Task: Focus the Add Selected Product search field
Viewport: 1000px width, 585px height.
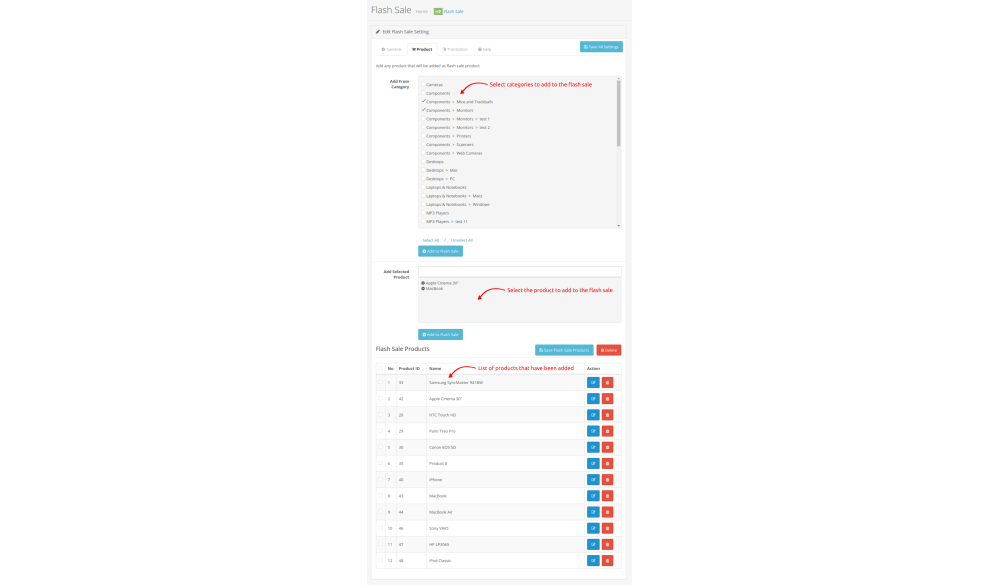Action: (x=519, y=271)
